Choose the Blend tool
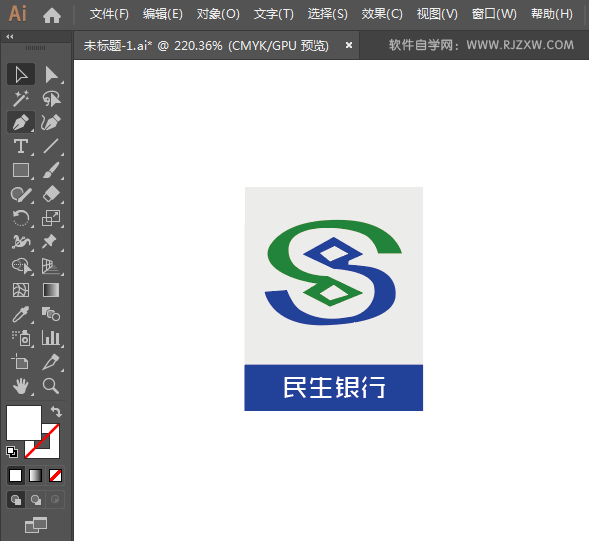Screen dimensions: 589x541 (51, 314)
